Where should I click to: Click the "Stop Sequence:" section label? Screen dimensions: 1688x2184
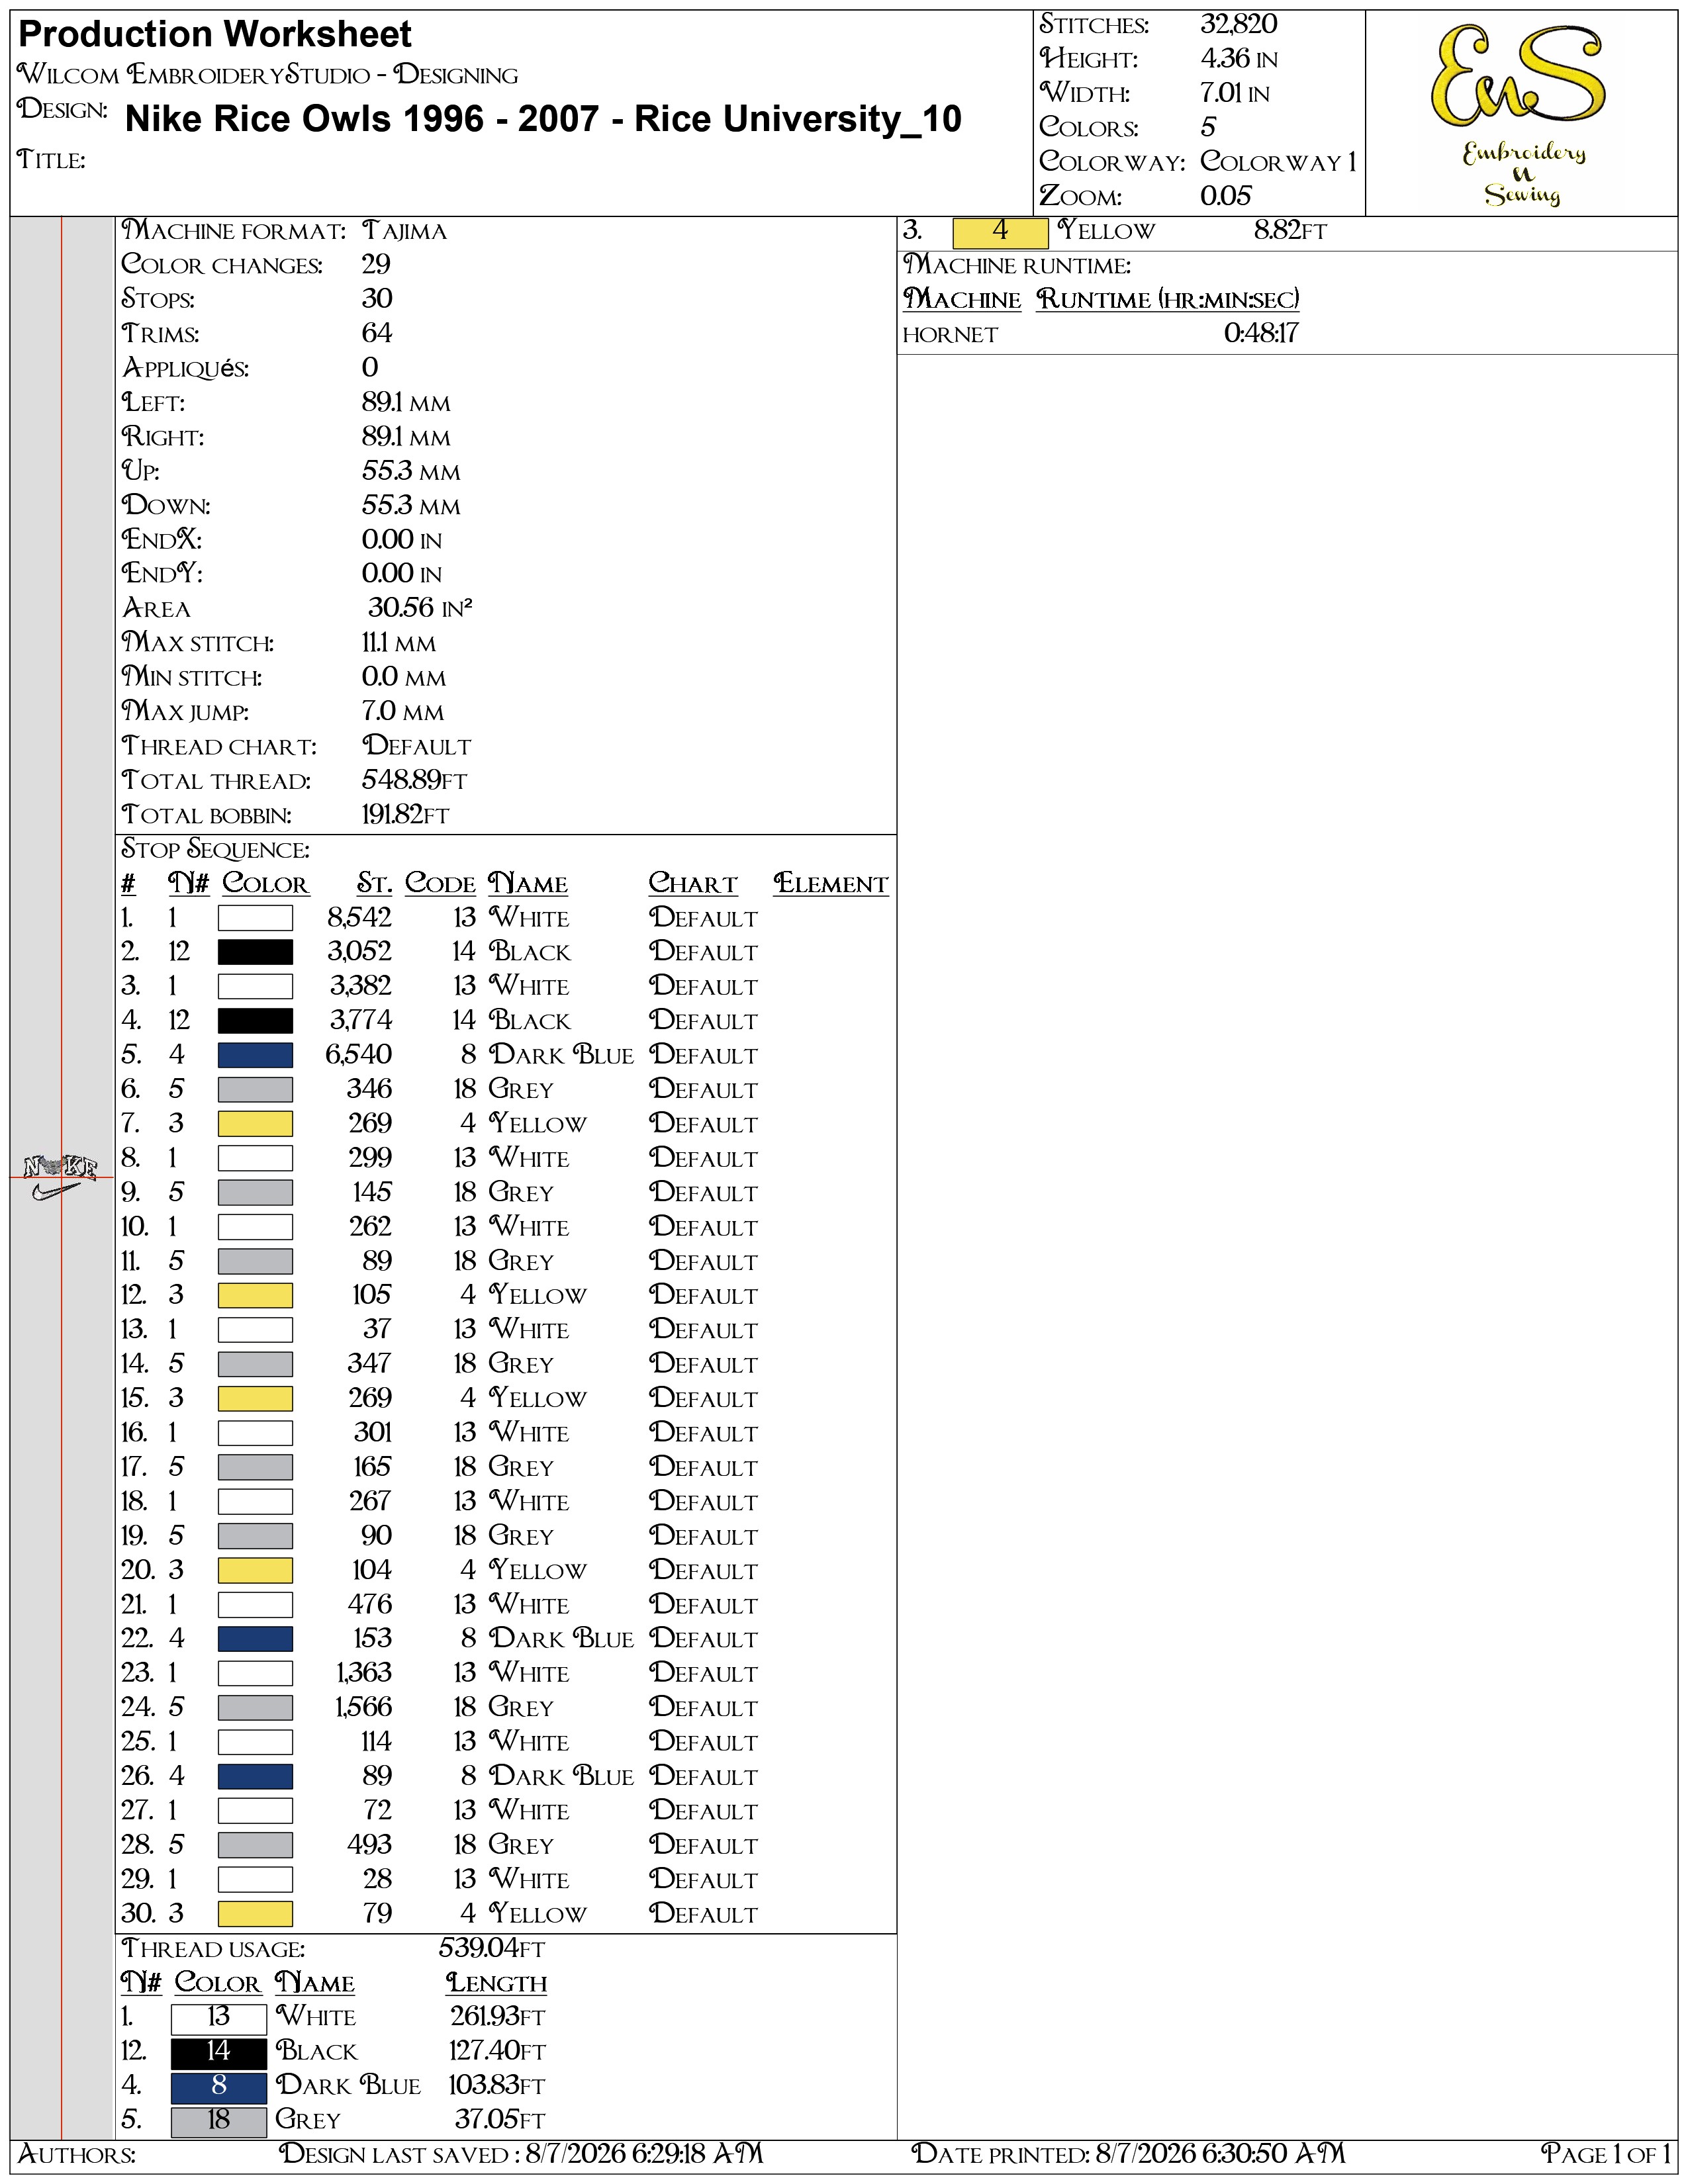pyautogui.click(x=215, y=850)
